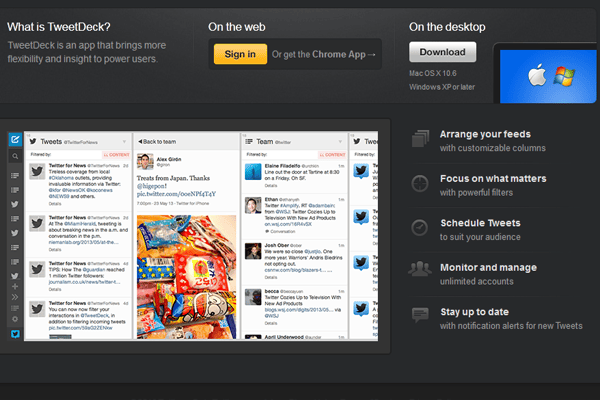Click the Arrange your feeds heading
The width and height of the screenshot is (600, 400).
tap(485, 134)
